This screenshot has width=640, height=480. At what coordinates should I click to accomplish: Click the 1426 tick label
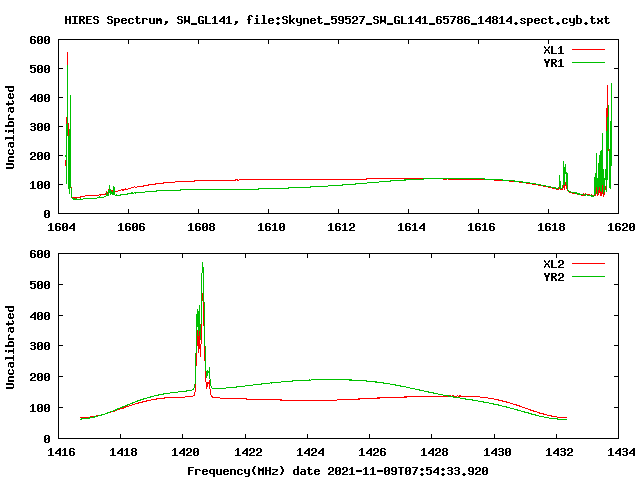click(372, 452)
